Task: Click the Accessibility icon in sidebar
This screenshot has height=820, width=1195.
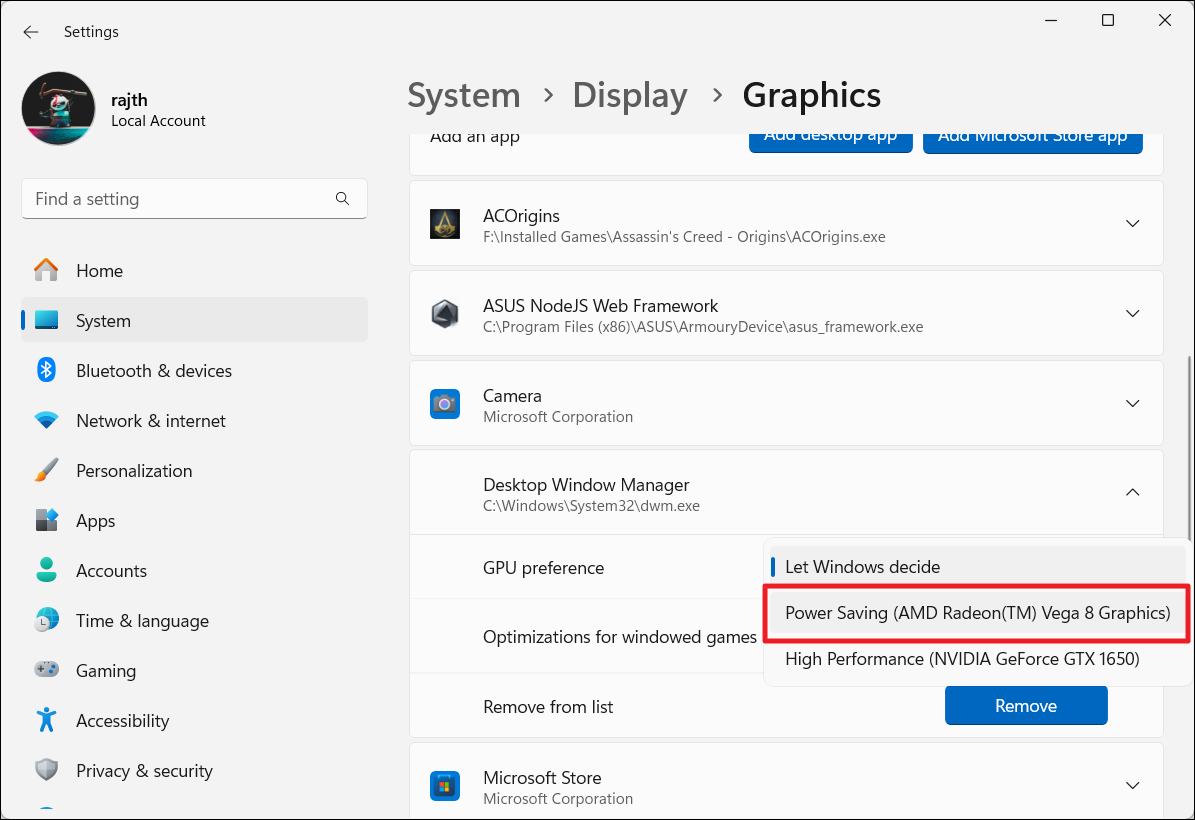Action: click(46, 720)
